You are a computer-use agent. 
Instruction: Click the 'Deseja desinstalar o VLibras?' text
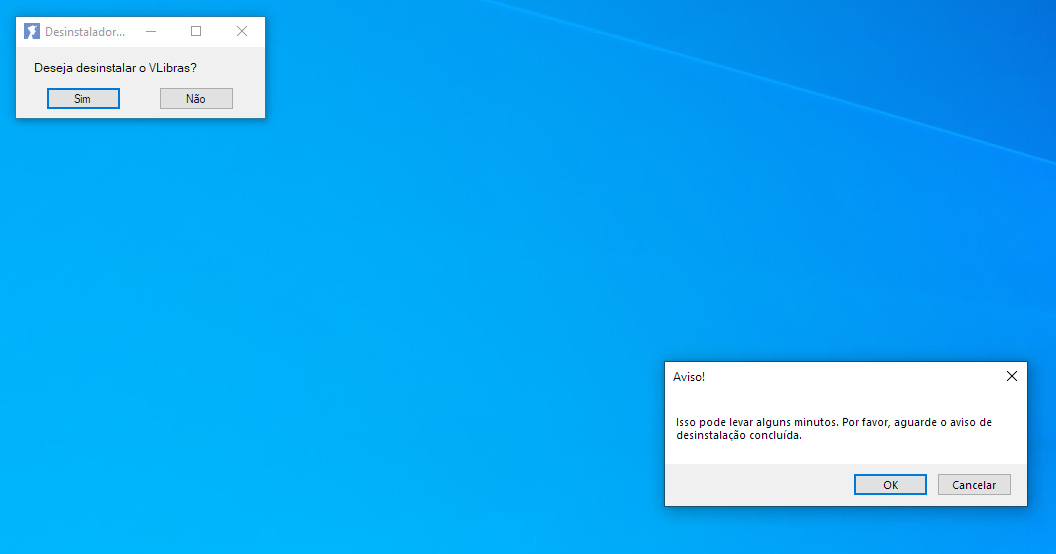115,68
